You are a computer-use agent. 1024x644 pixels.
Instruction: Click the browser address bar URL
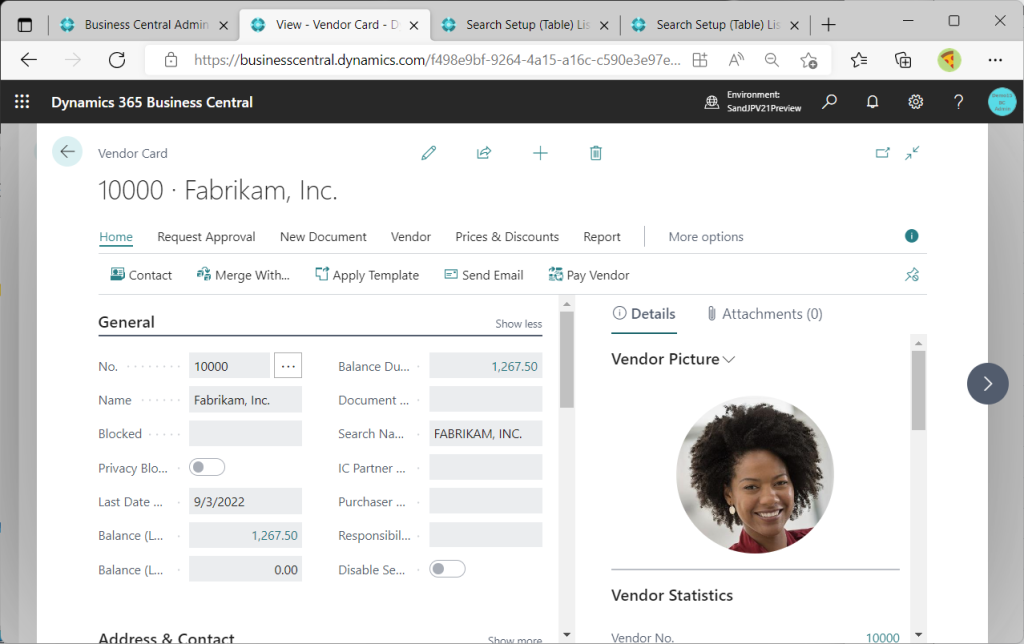point(437,60)
